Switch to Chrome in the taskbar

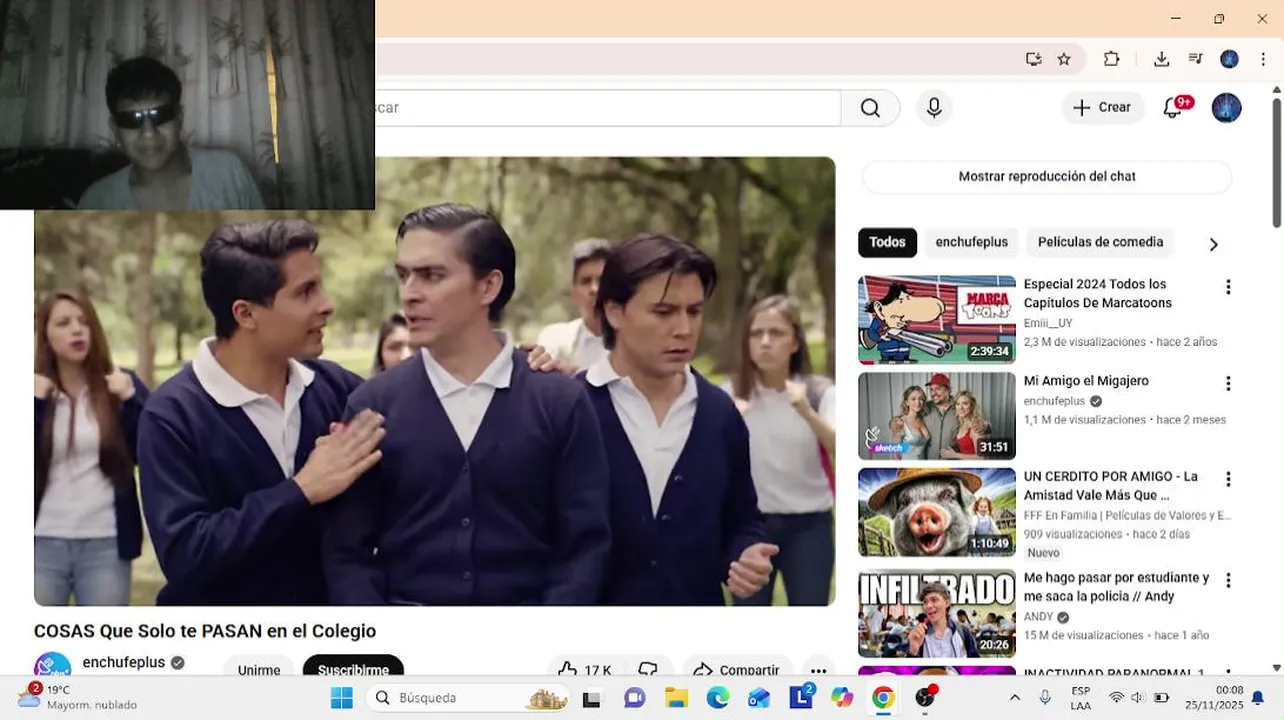pyautogui.click(x=883, y=698)
